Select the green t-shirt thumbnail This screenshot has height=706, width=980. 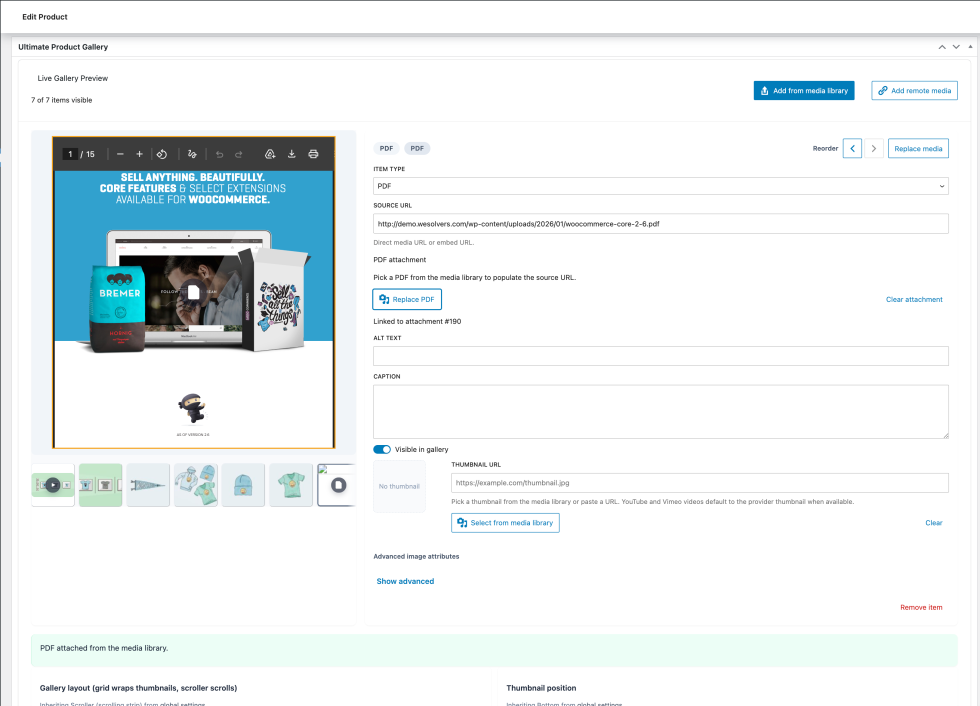pos(291,485)
